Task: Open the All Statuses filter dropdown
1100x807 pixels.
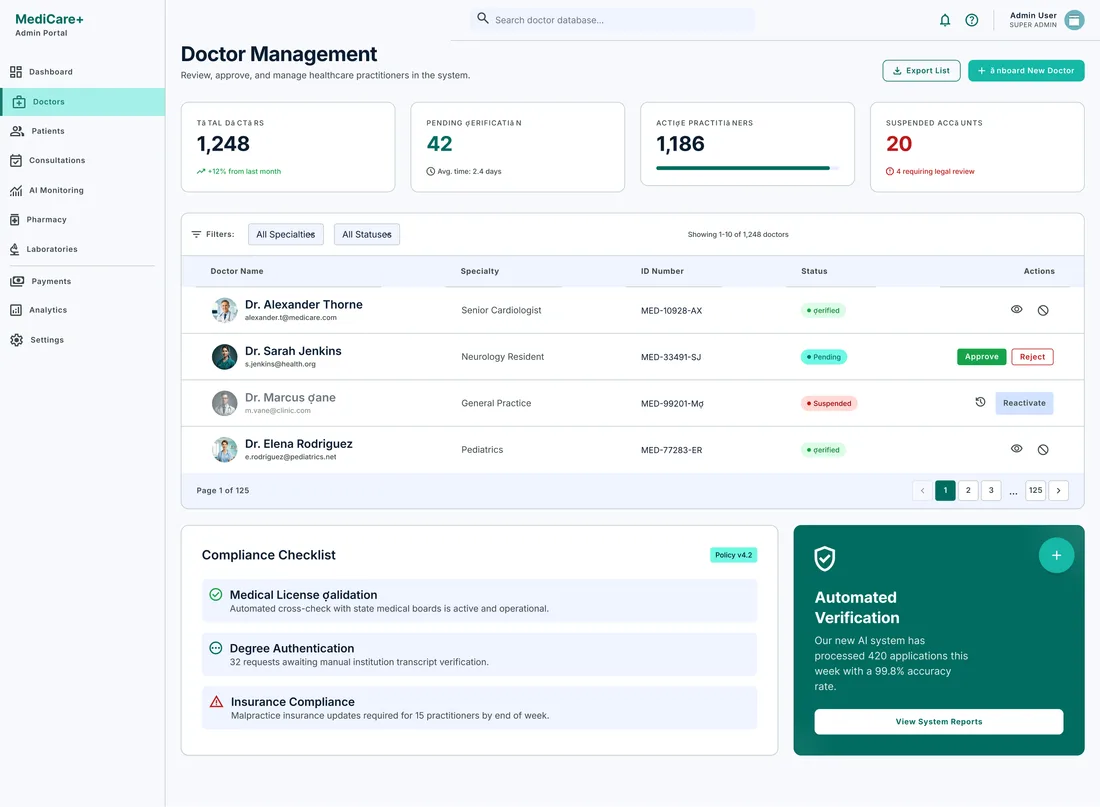Action: 367,234
